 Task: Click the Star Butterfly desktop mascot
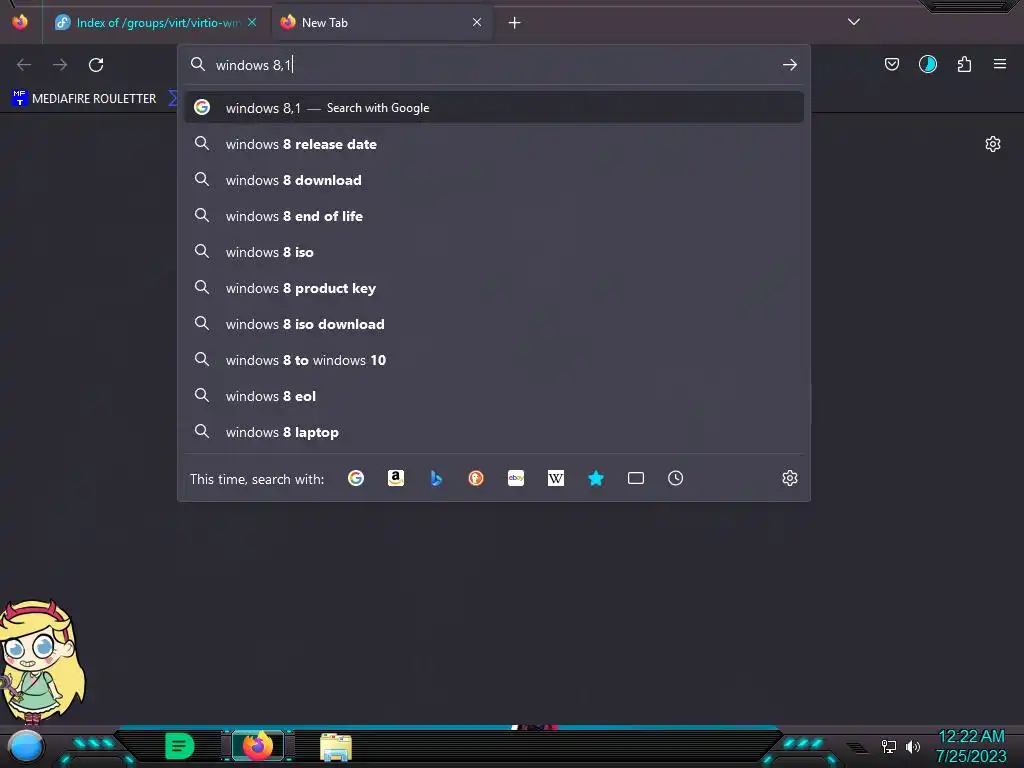pyautogui.click(x=40, y=662)
